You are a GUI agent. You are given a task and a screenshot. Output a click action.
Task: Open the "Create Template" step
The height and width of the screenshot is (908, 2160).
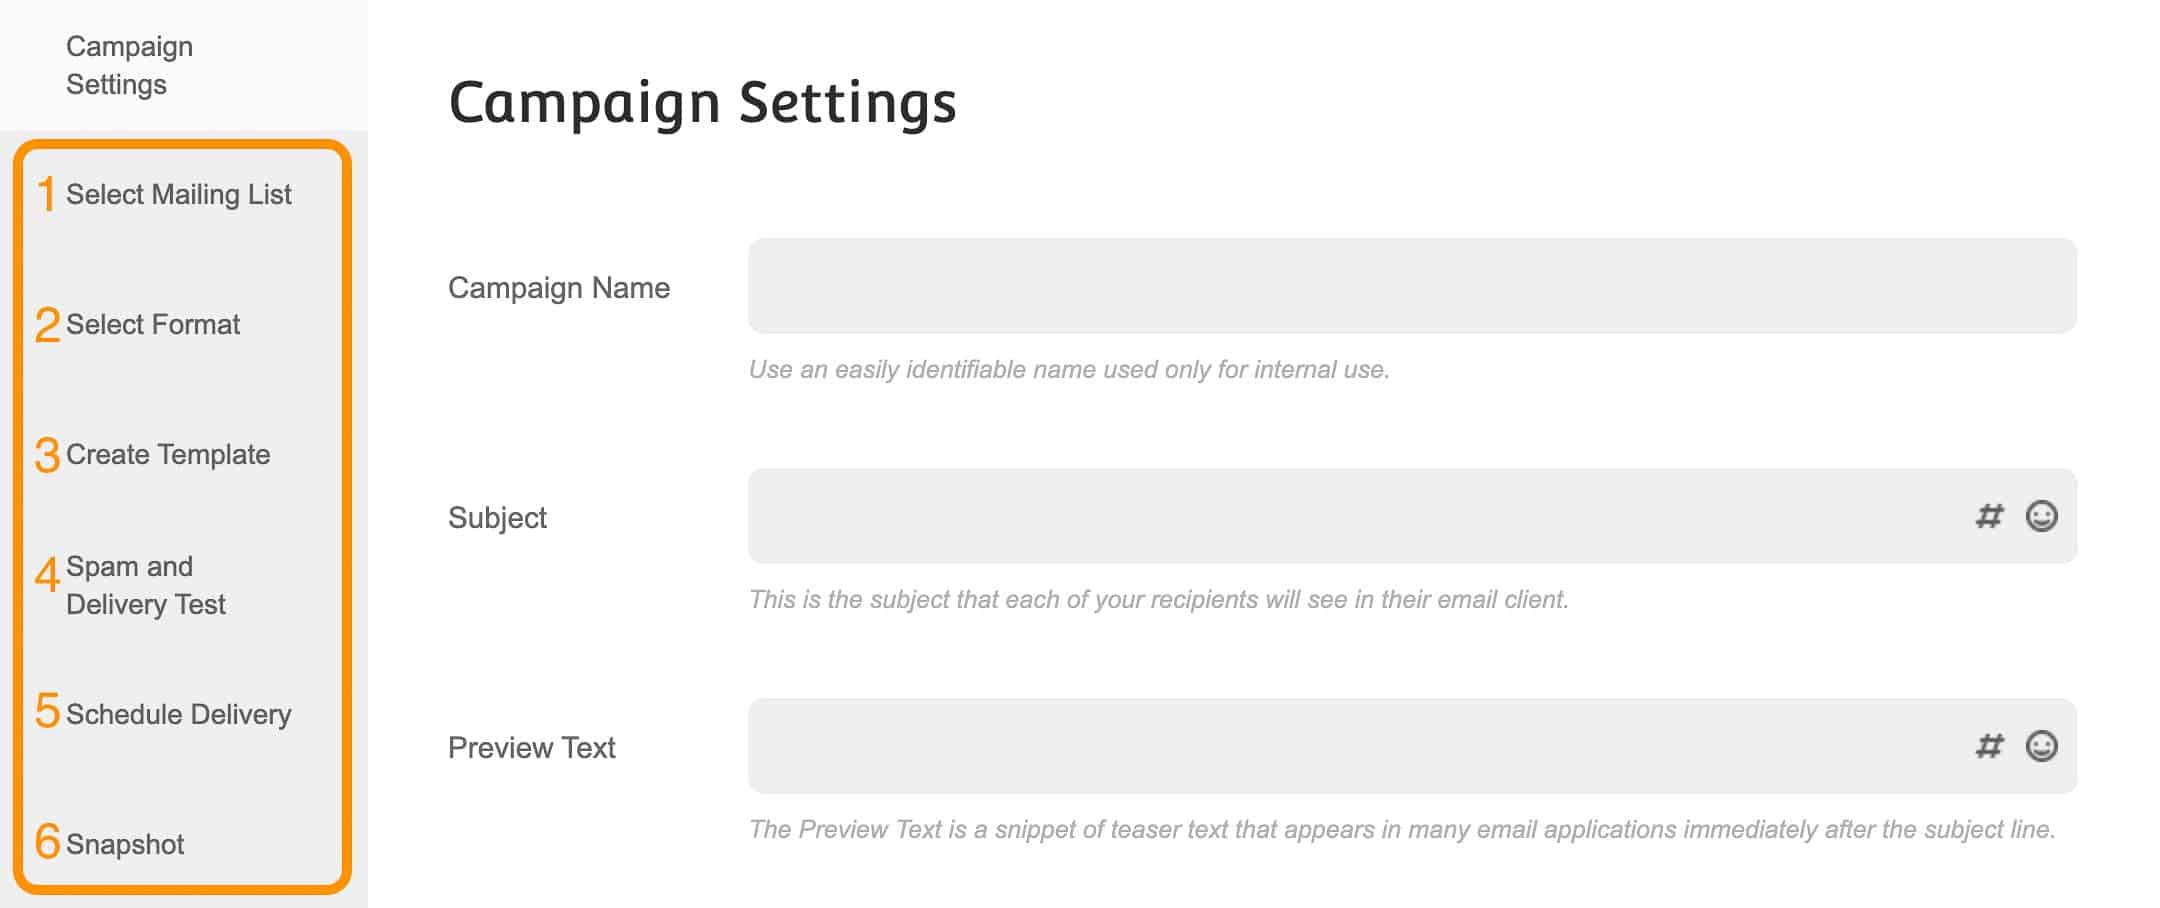pos(167,454)
